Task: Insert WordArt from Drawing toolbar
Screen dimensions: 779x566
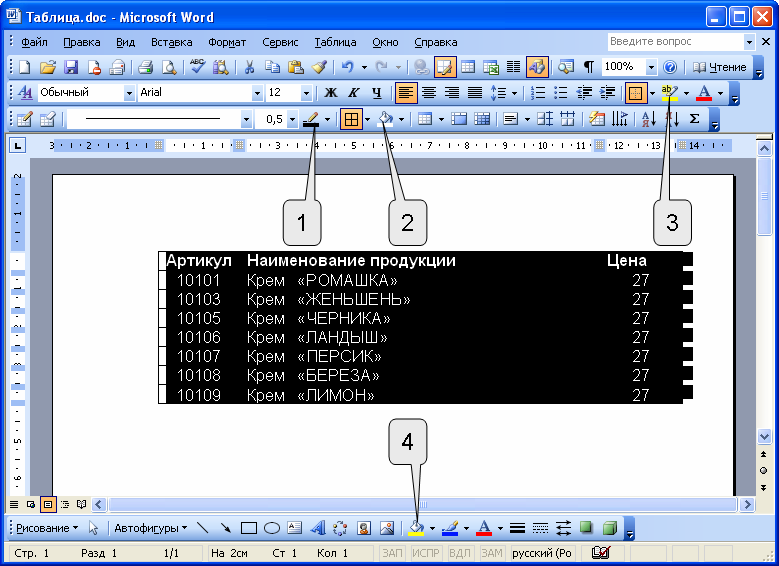Action: point(317,527)
